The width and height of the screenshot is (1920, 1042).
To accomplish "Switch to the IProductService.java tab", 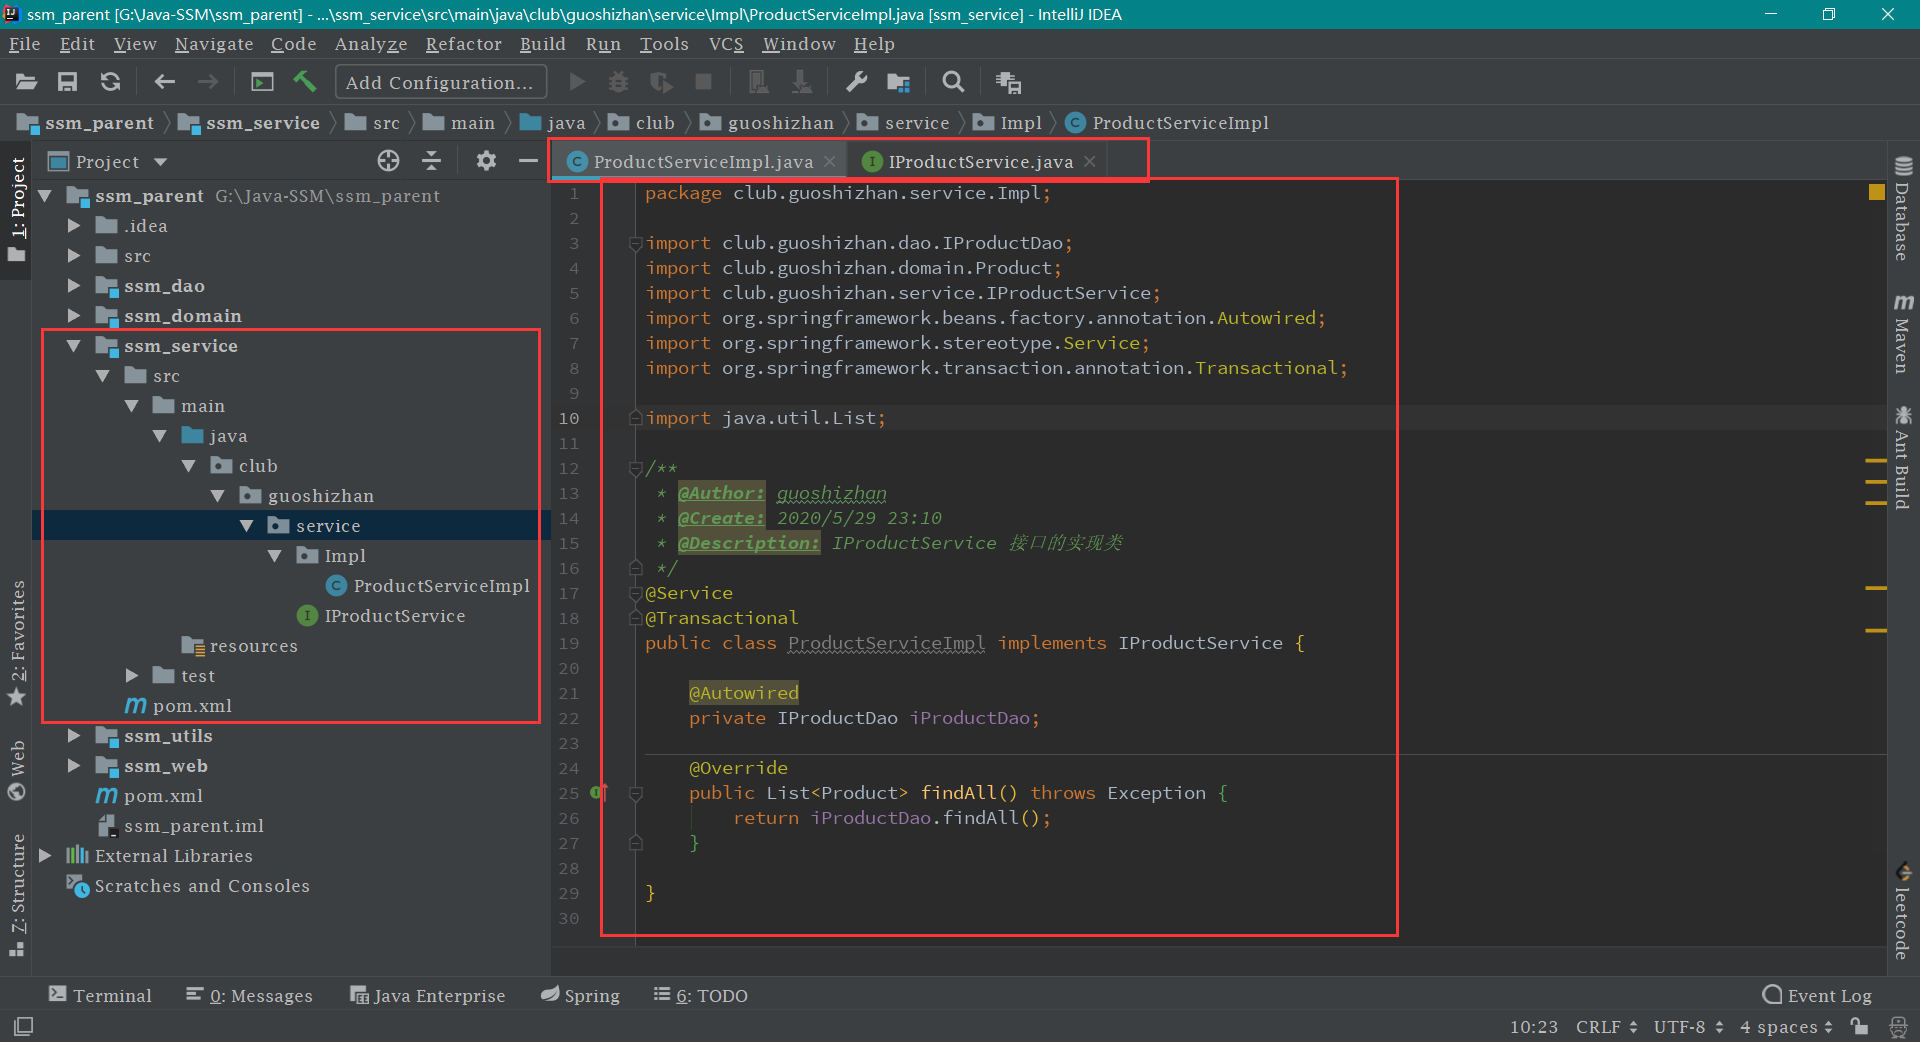I will tap(979, 162).
